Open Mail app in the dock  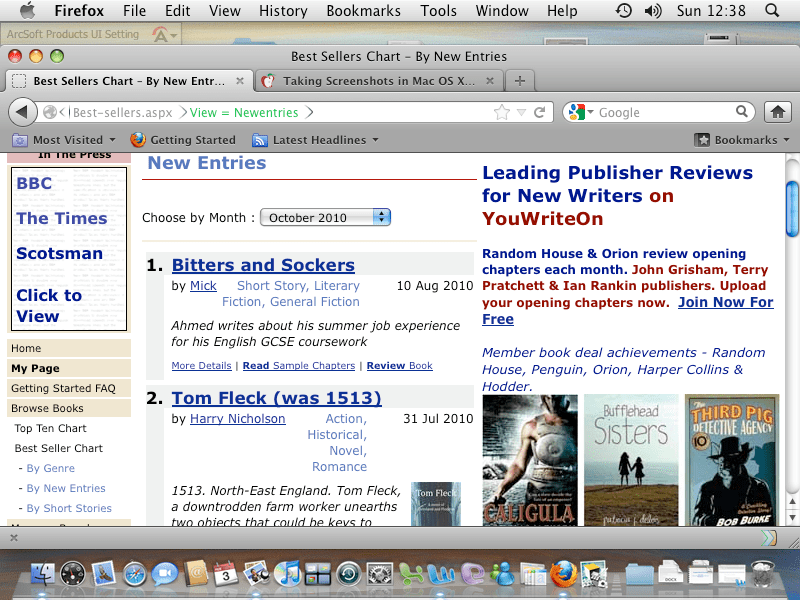pos(104,573)
